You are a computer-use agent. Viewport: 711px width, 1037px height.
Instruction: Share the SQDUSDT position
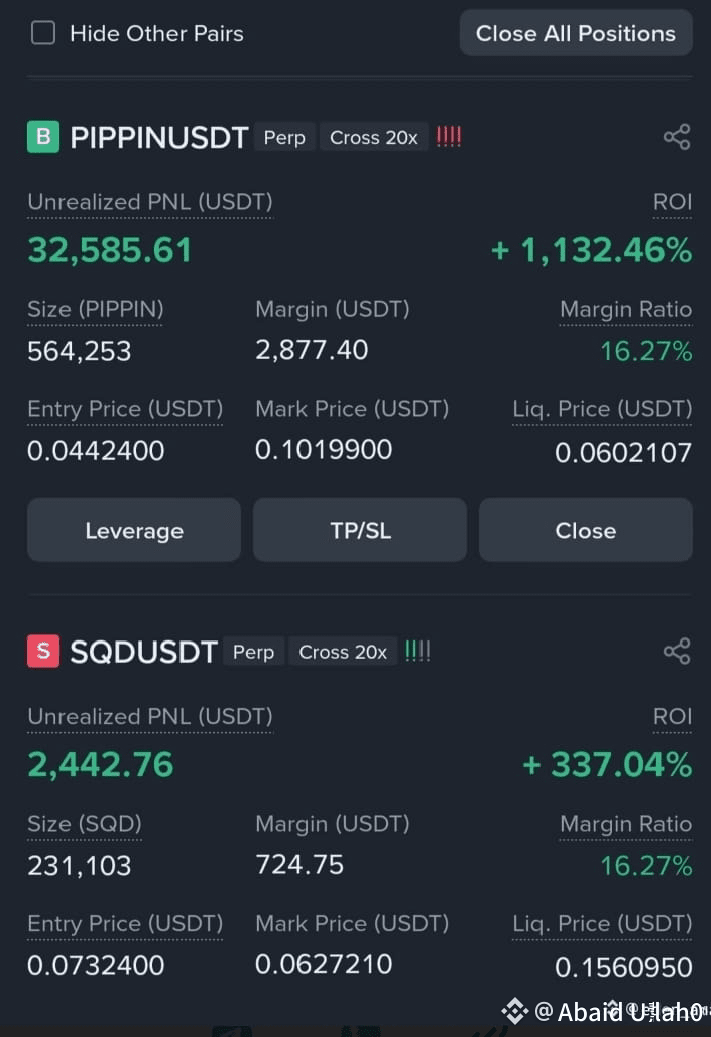click(677, 651)
